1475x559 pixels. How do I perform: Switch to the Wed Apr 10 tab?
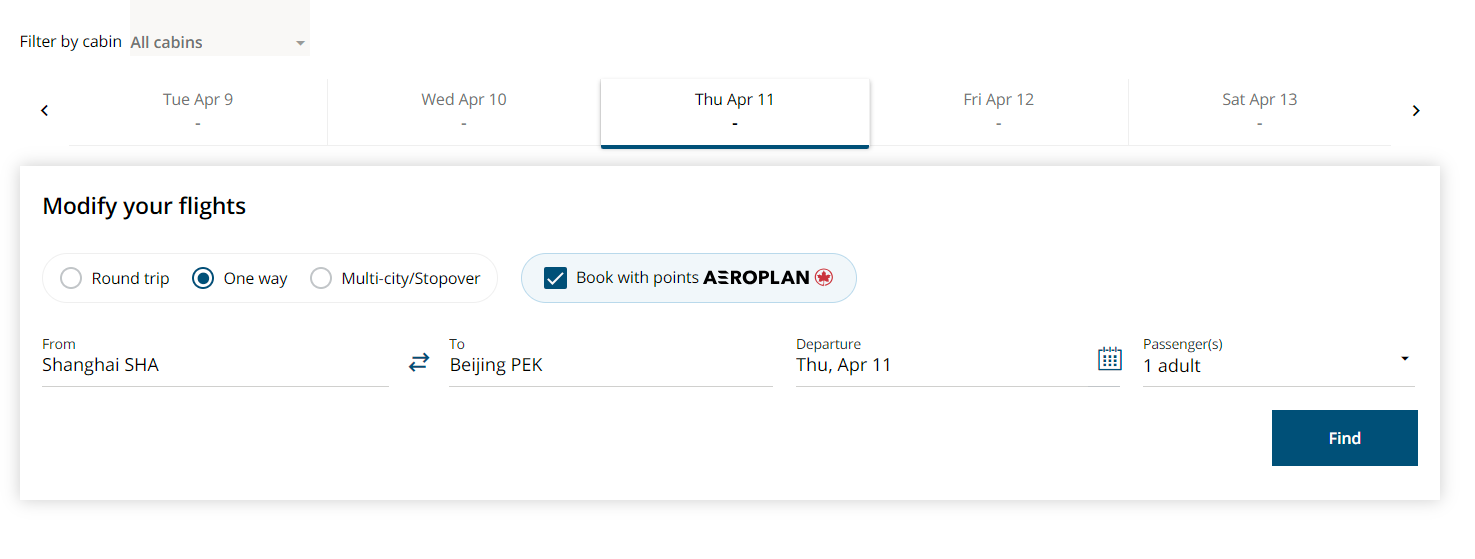(x=464, y=111)
